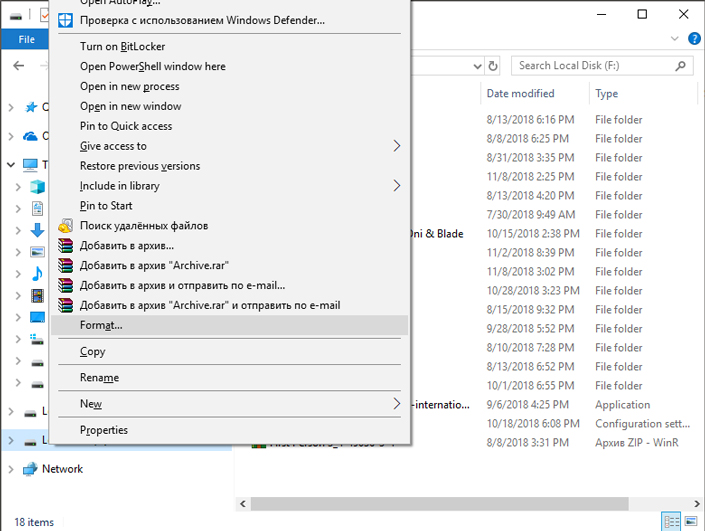Image resolution: width=705 pixels, height=531 pixels.
Task: Select Network in the navigation tree
Action: click(x=62, y=469)
